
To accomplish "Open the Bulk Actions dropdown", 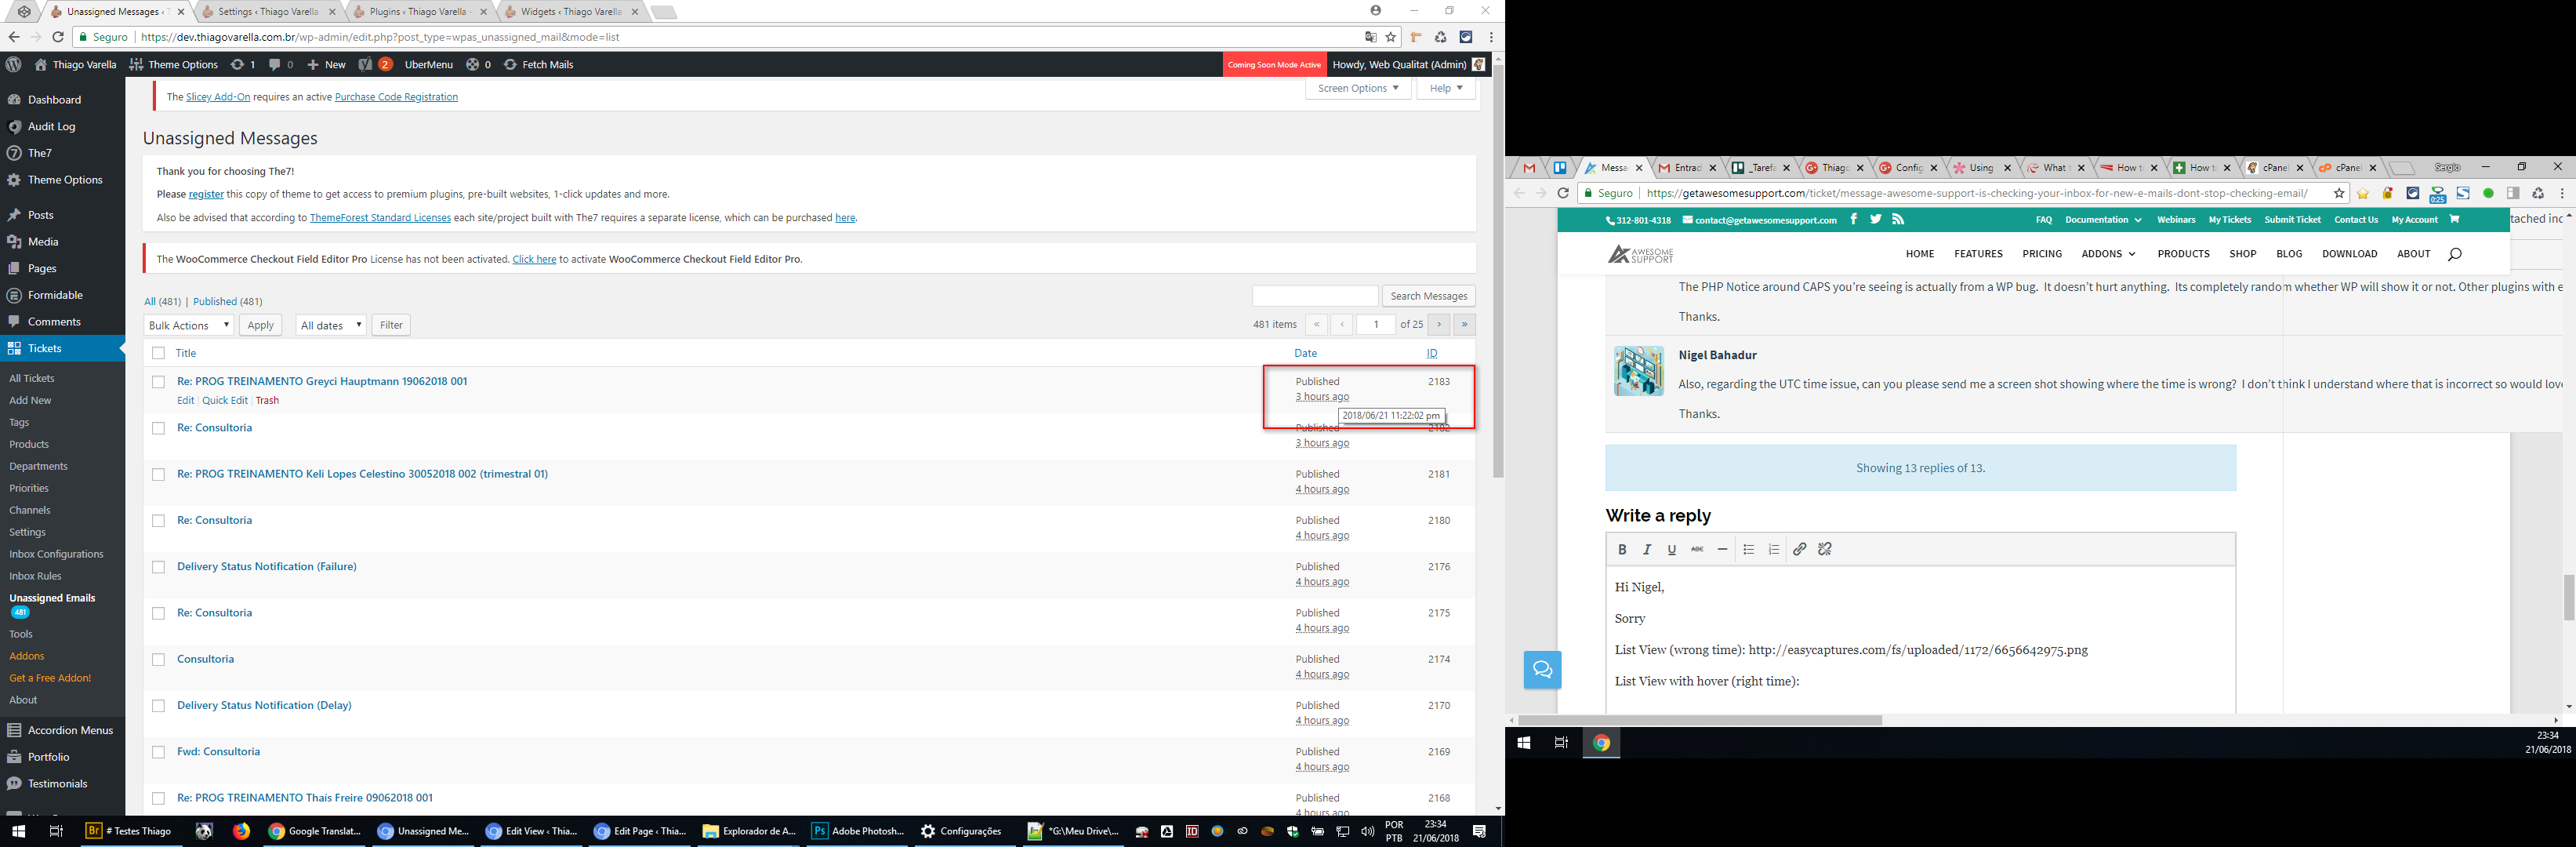I will pos(188,325).
